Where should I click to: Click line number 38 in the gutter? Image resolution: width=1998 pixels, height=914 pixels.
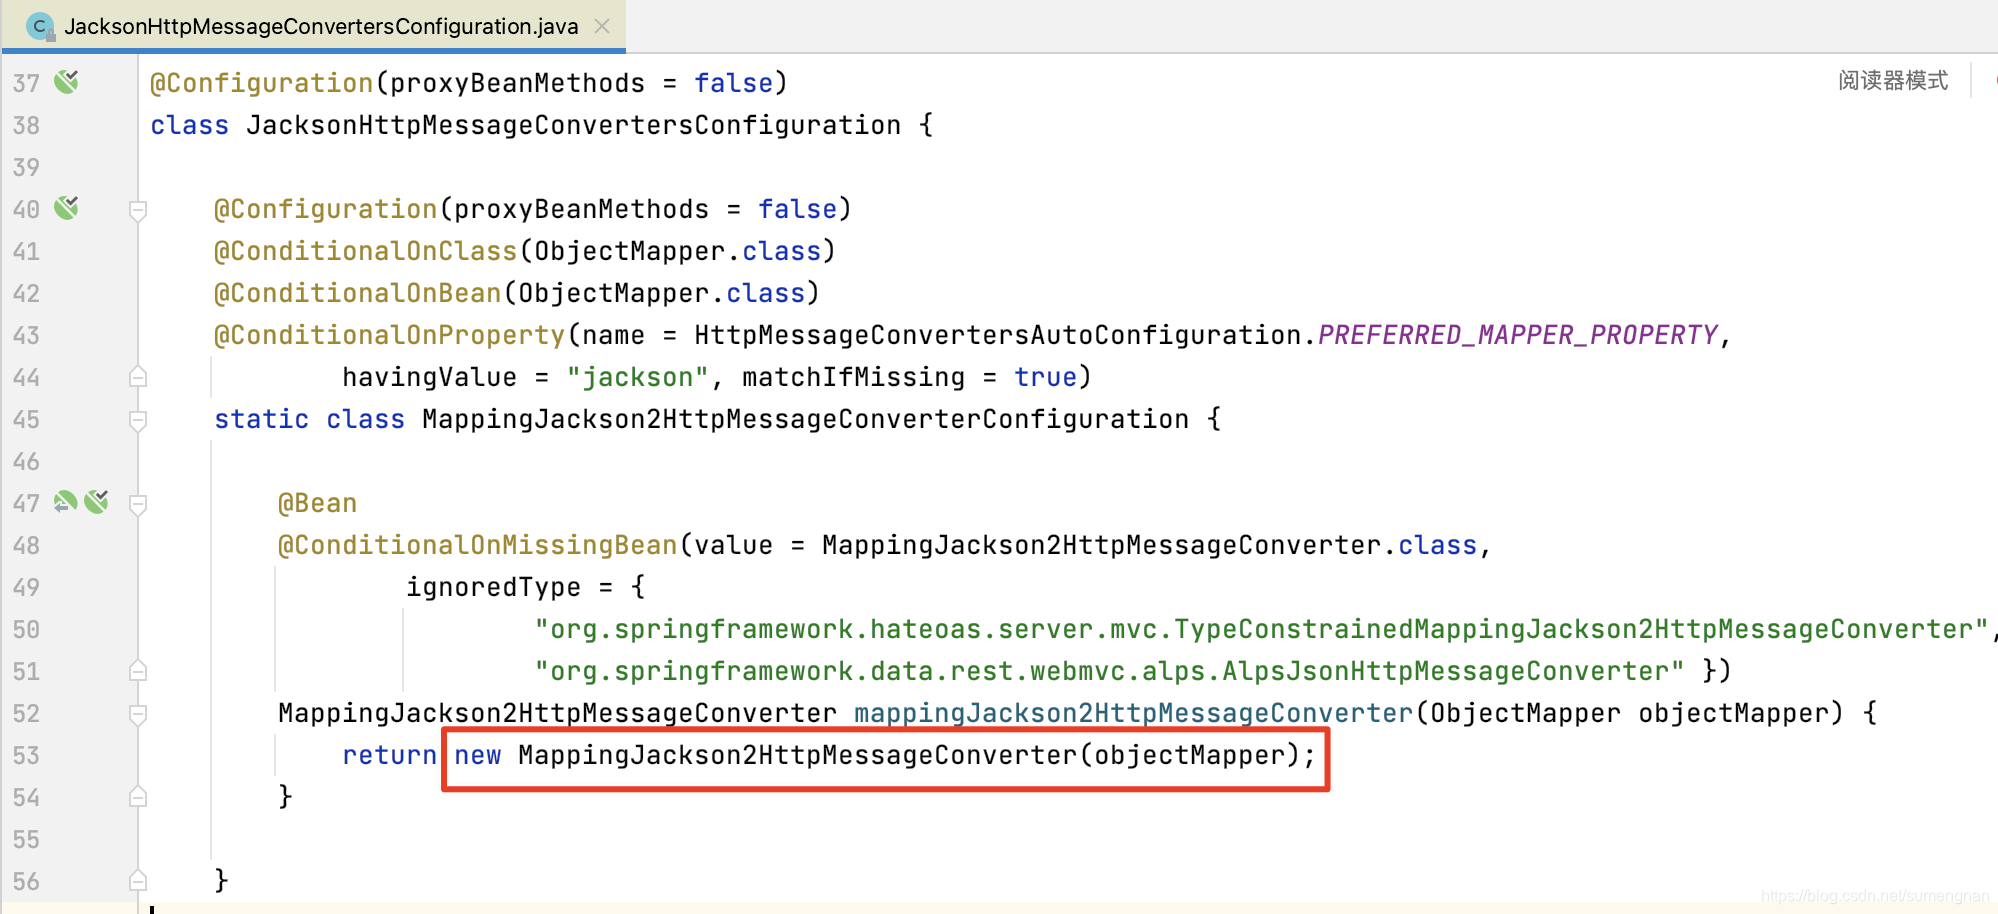click(x=26, y=126)
